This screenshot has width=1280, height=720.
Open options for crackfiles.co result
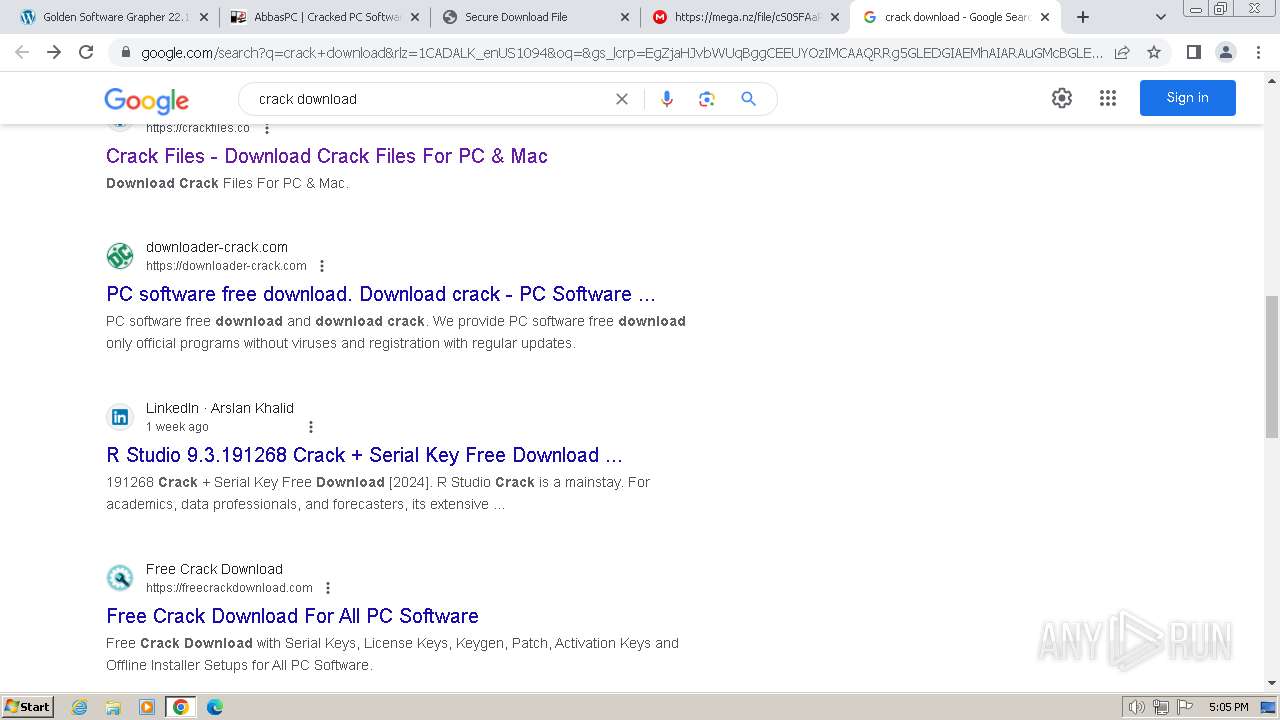[267, 128]
